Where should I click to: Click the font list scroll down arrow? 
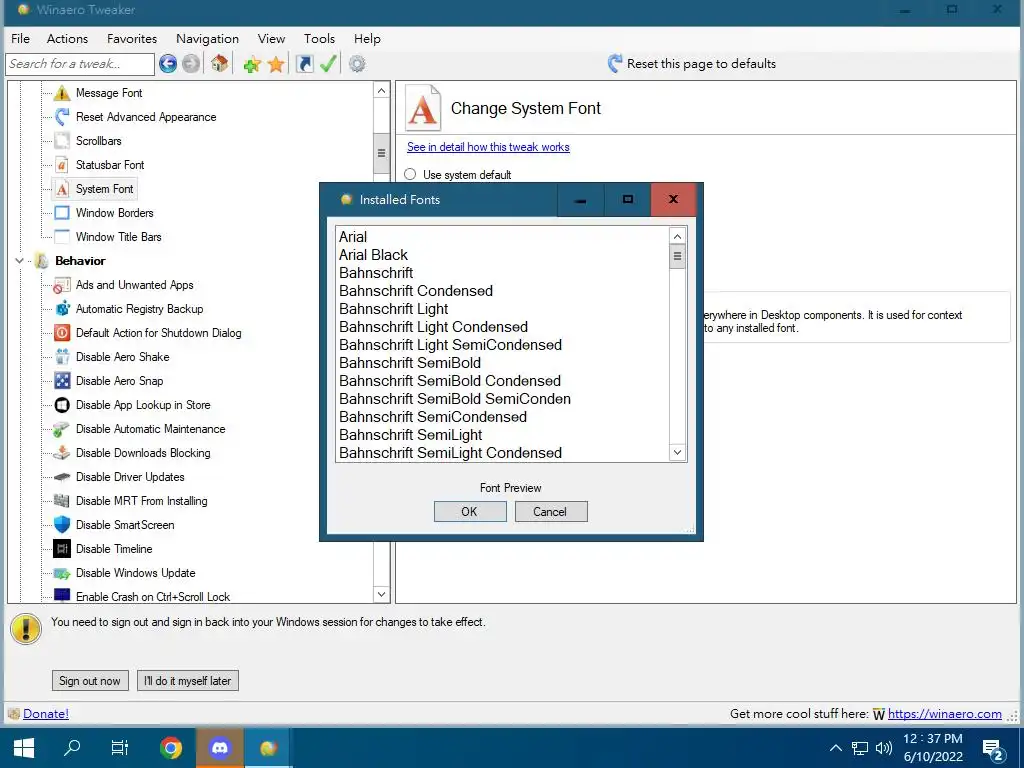677,453
